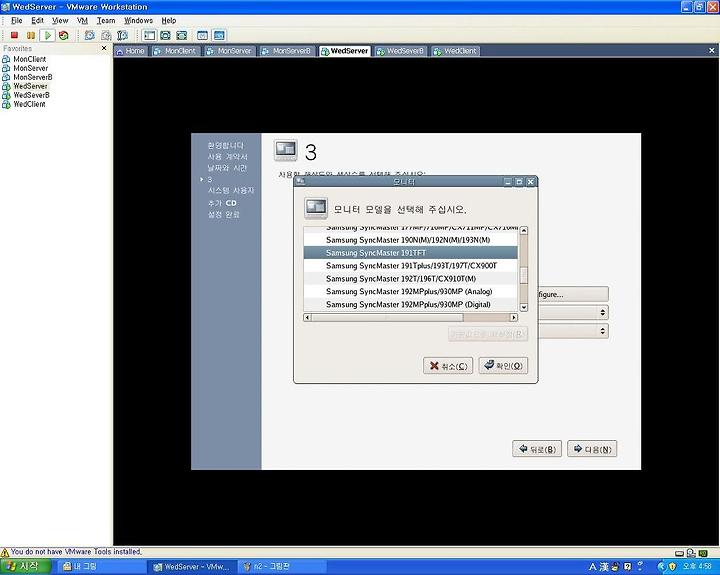The height and width of the screenshot is (575, 720).
Task: Switch to the WedClient tab
Action: point(456,51)
